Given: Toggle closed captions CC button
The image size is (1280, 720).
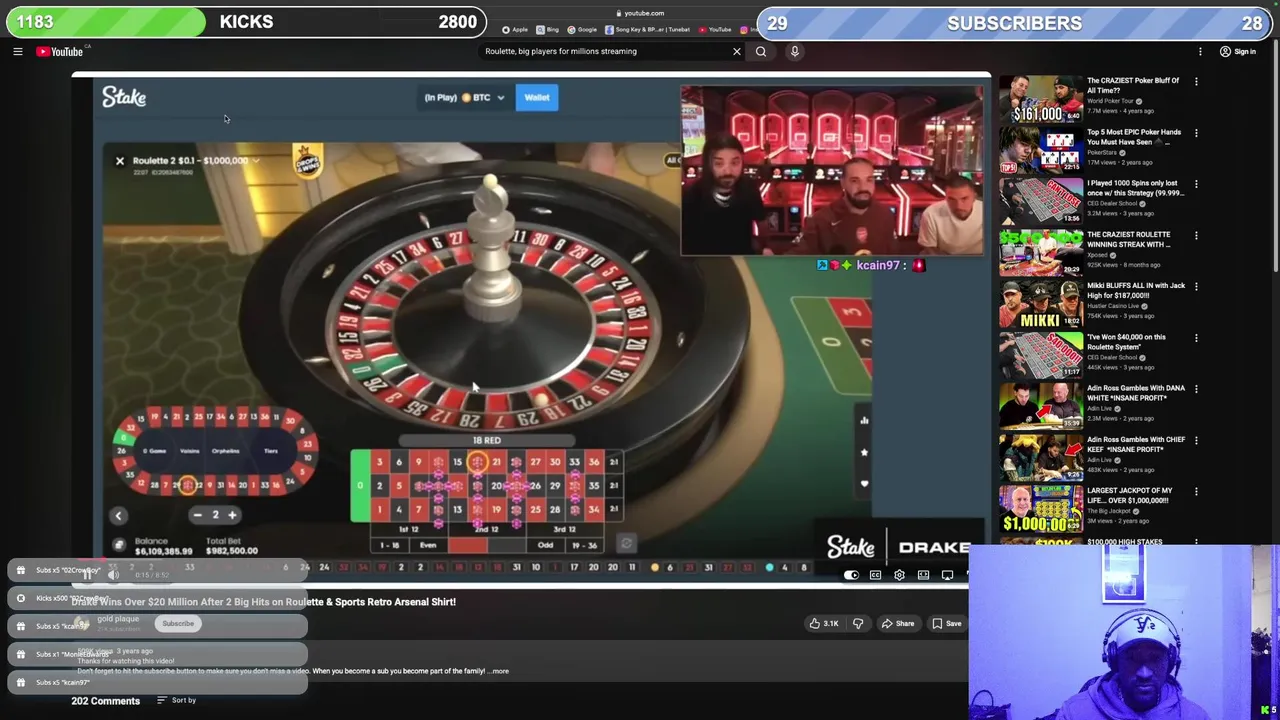Looking at the screenshot, I should (875, 575).
